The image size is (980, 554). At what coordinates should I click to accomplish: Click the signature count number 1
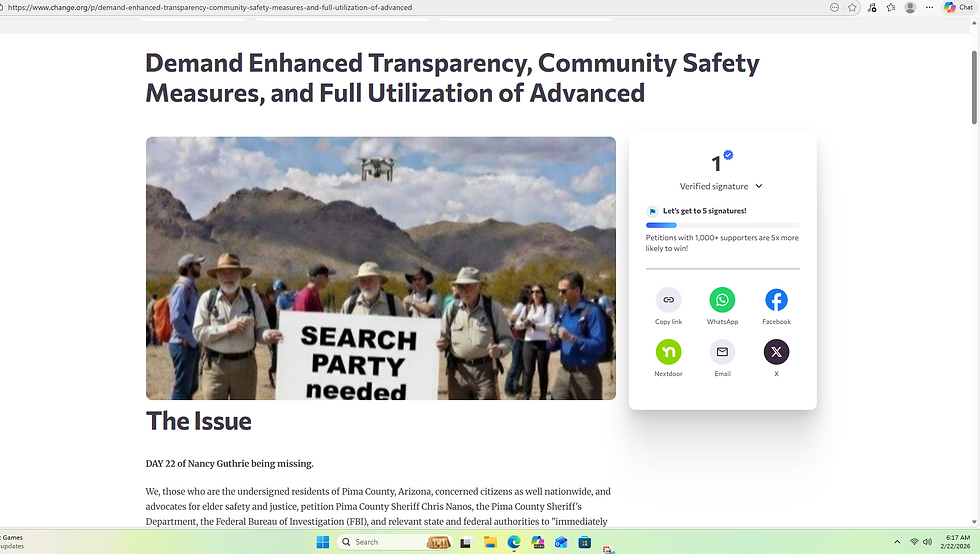(716, 164)
